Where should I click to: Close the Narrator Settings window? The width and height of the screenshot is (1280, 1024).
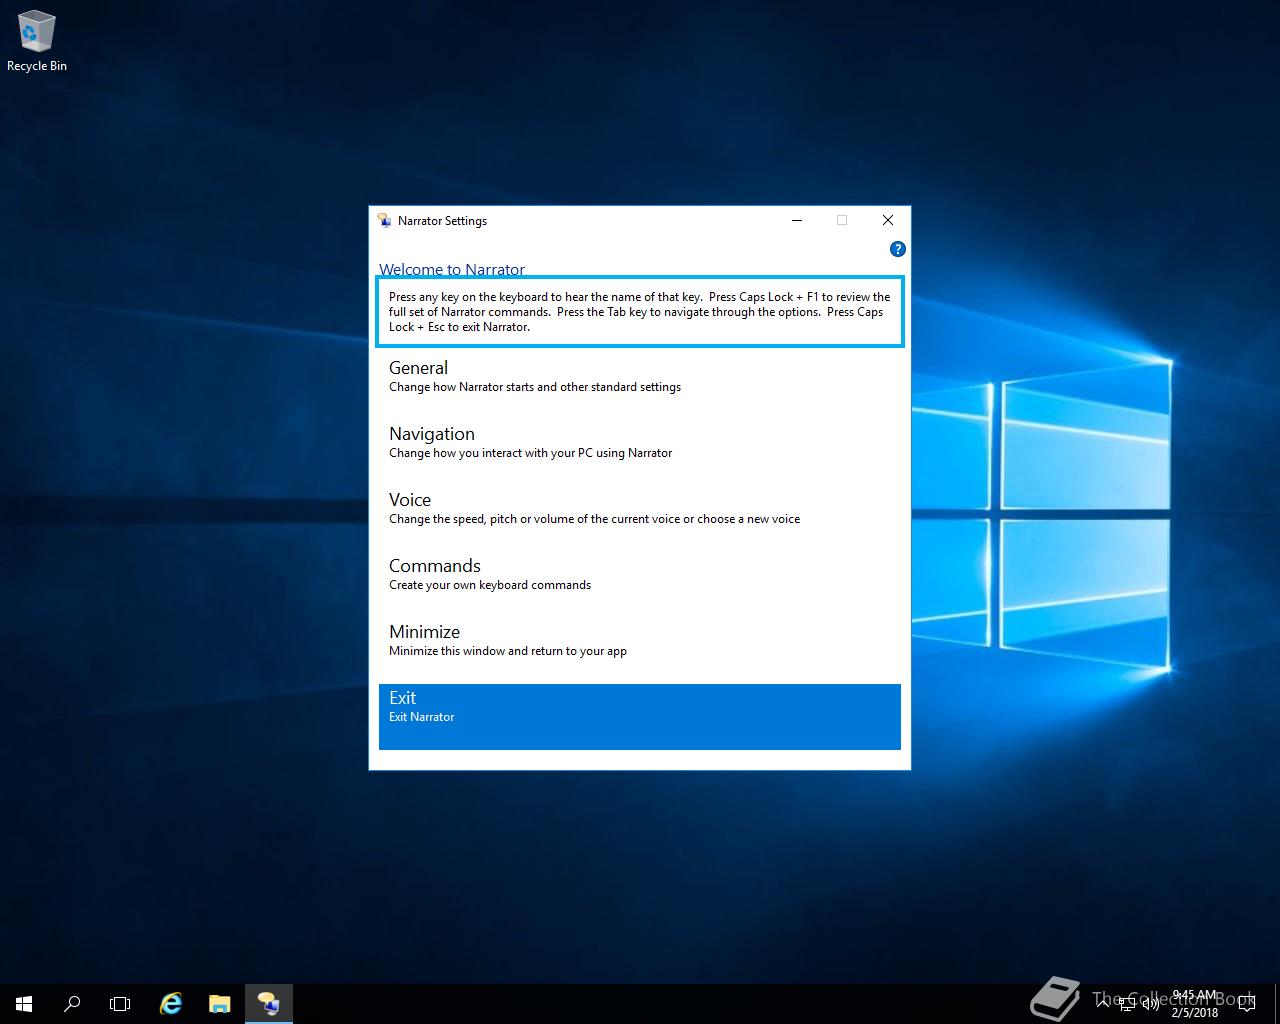tap(887, 220)
